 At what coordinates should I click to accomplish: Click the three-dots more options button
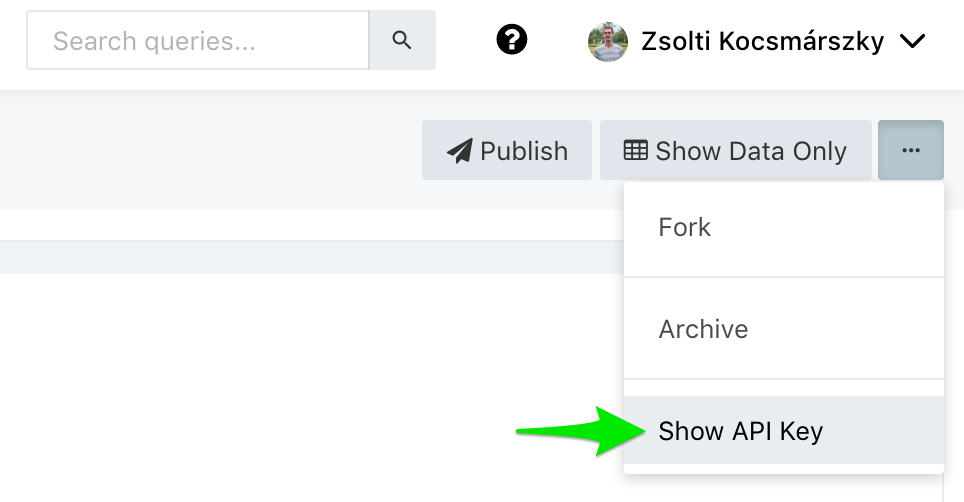pos(910,150)
